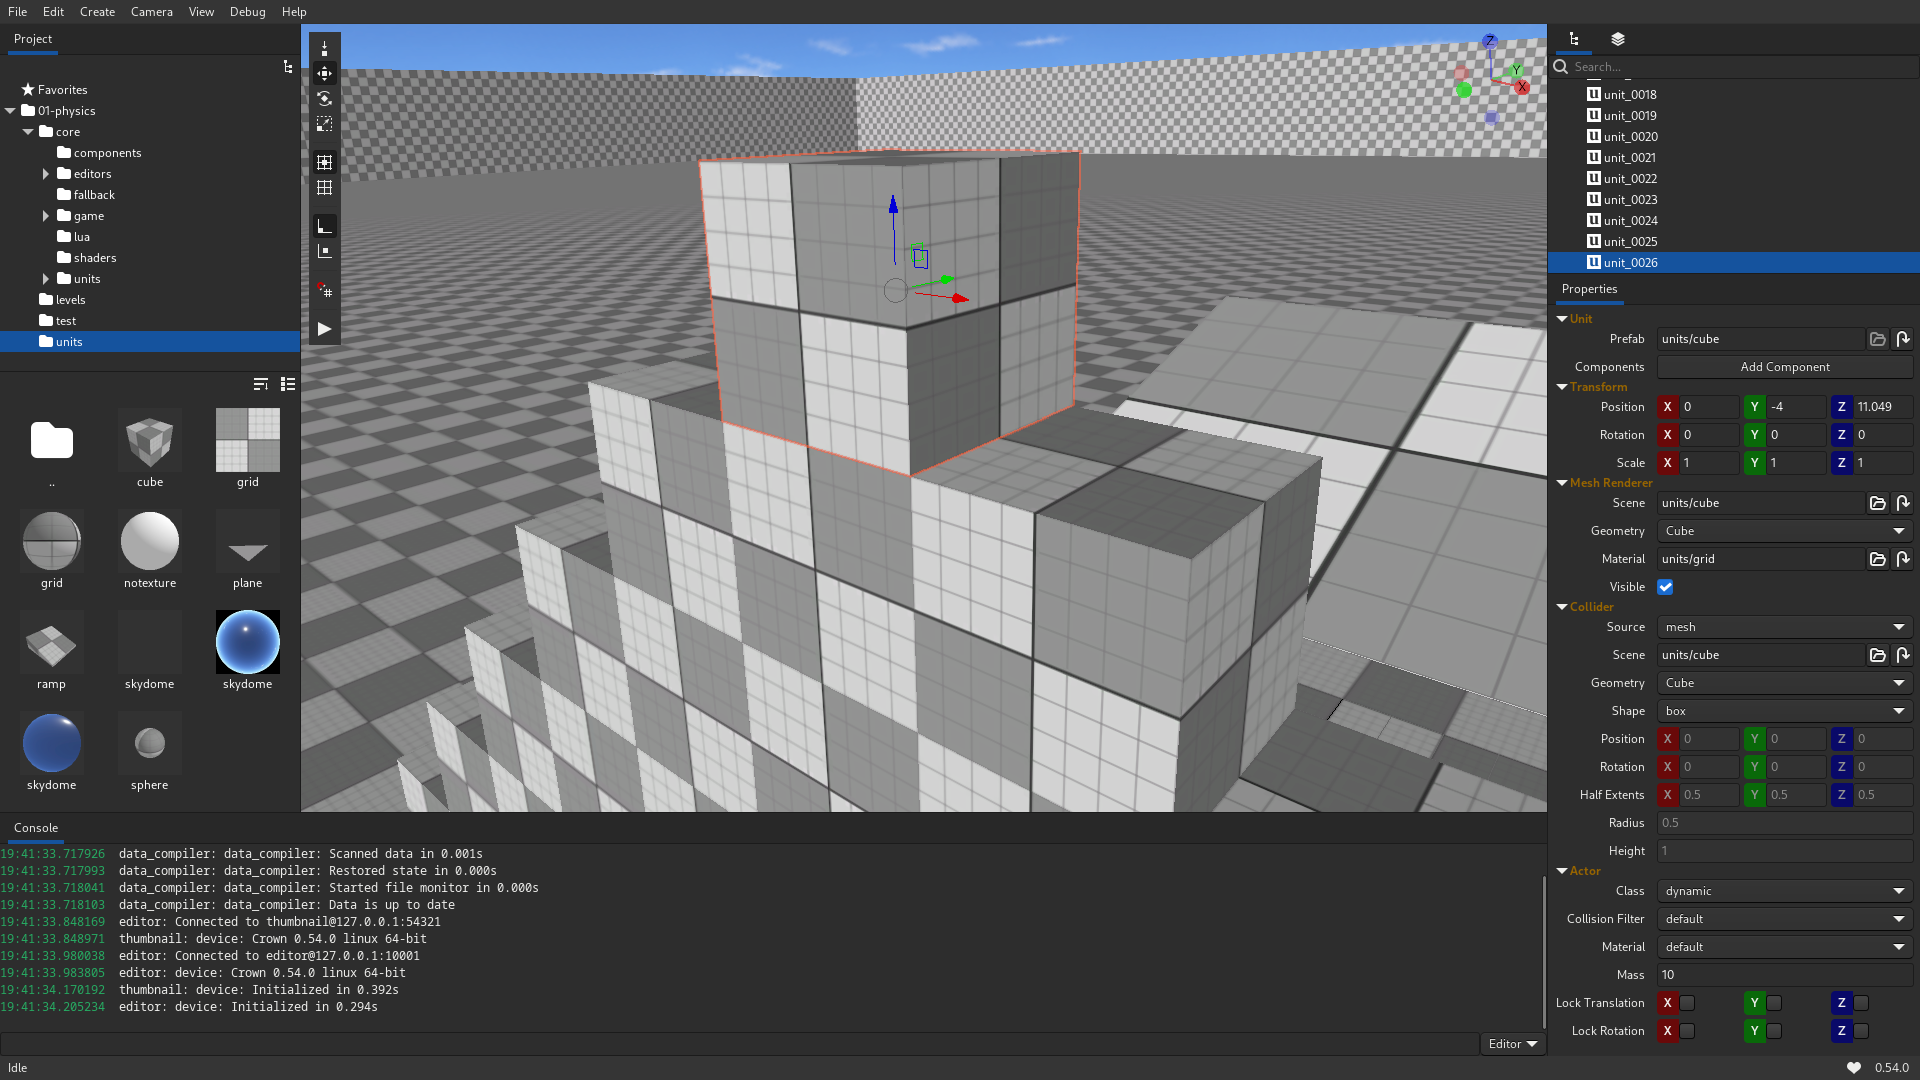
Task: Click Add Component button
Action: point(1784,367)
